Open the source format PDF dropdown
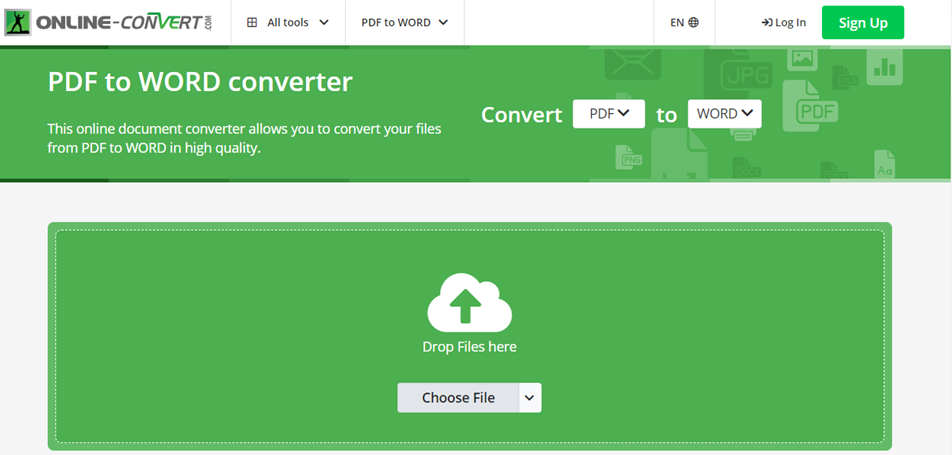 click(x=608, y=114)
